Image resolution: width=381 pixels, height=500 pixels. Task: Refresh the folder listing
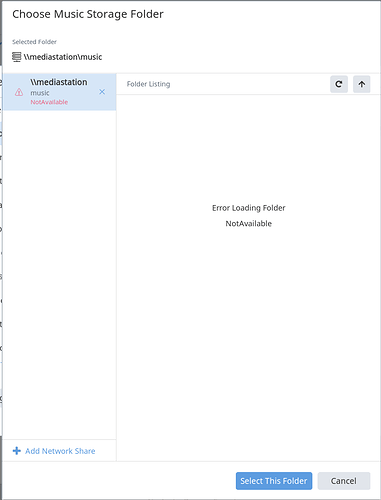339,84
